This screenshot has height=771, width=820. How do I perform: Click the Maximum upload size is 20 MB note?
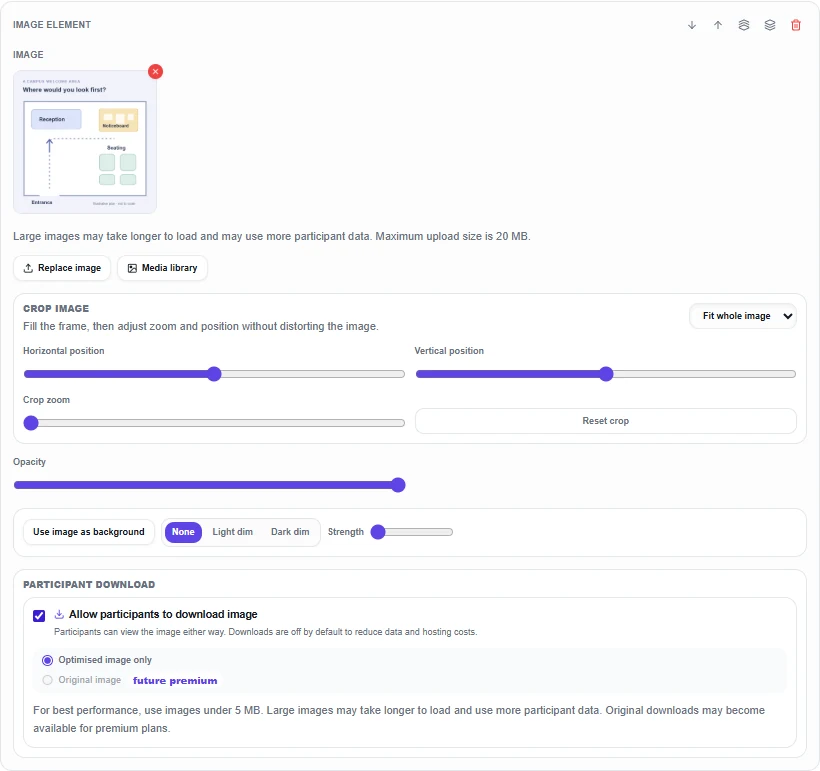coord(453,236)
